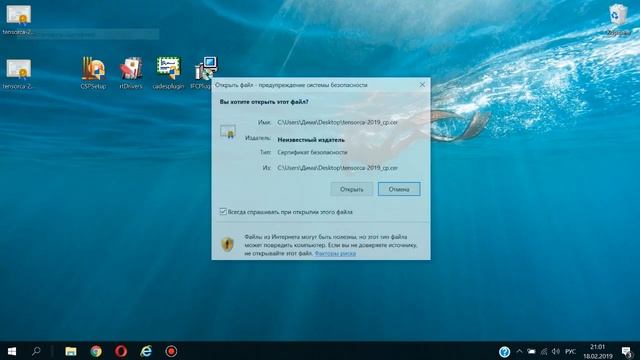Expand the hidden tray icons chevron
This screenshot has width=640, height=360.
tap(519, 351)
